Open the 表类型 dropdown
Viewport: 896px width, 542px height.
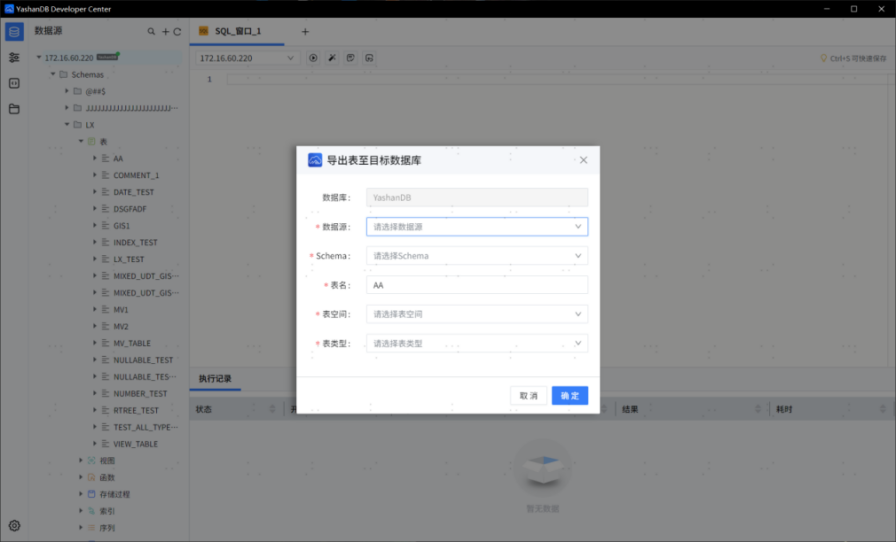pyautogui.click(x=477, y=344)
